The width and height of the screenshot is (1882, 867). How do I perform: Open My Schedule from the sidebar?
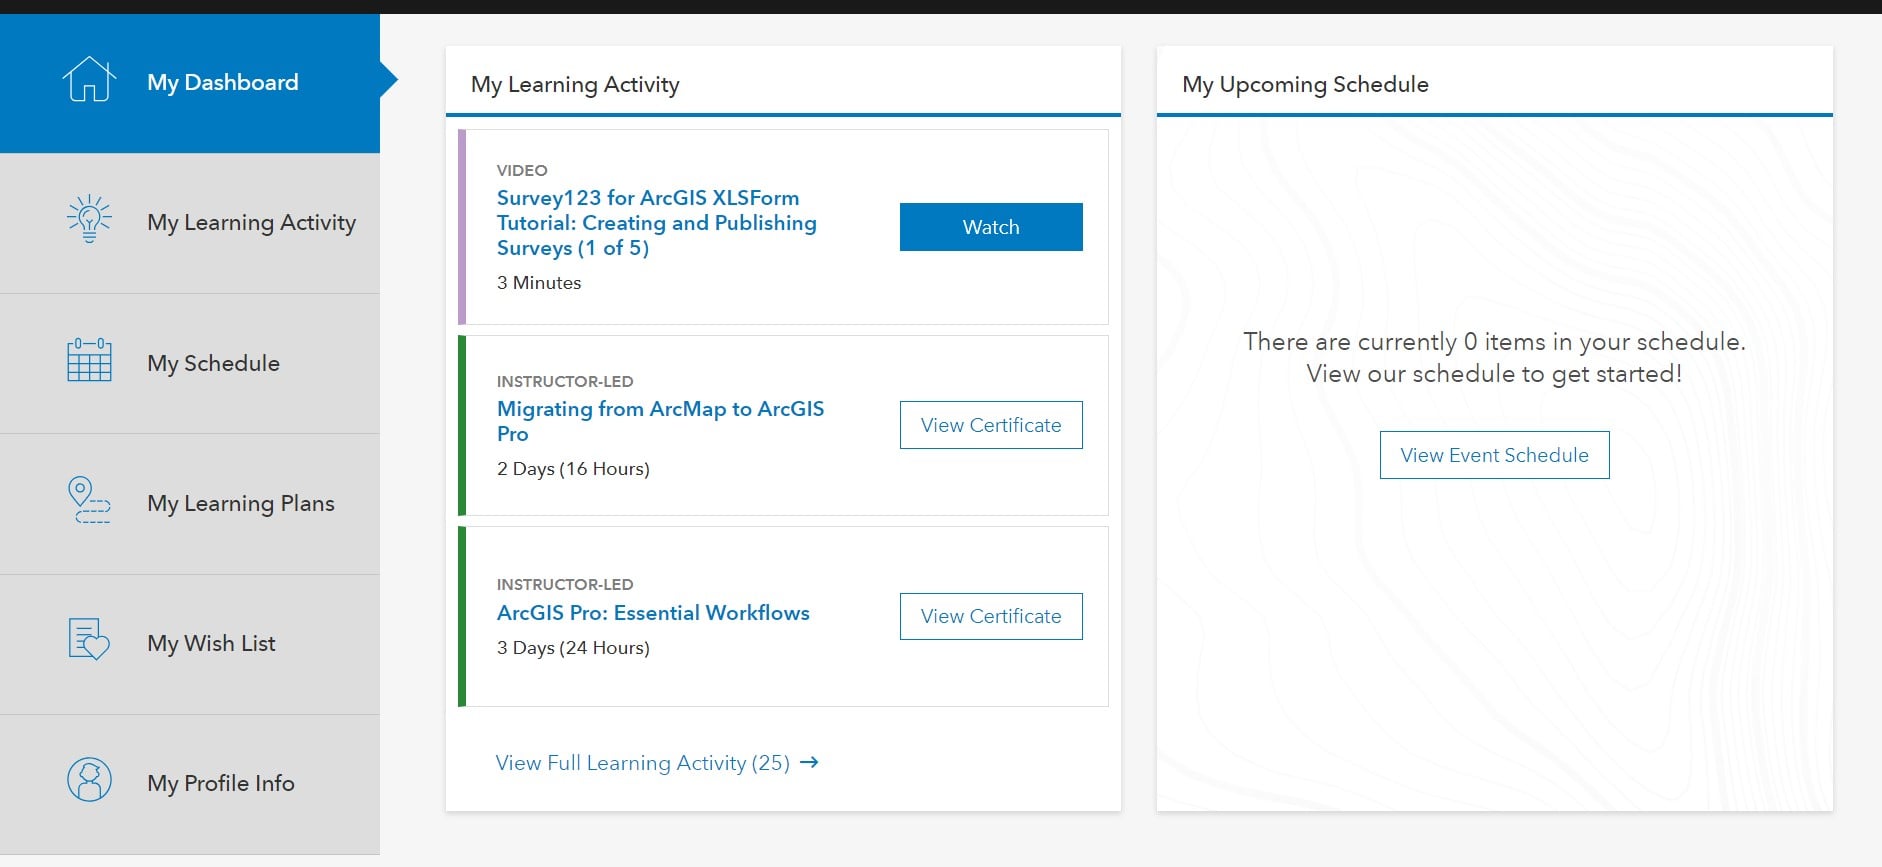coord(190,364)
